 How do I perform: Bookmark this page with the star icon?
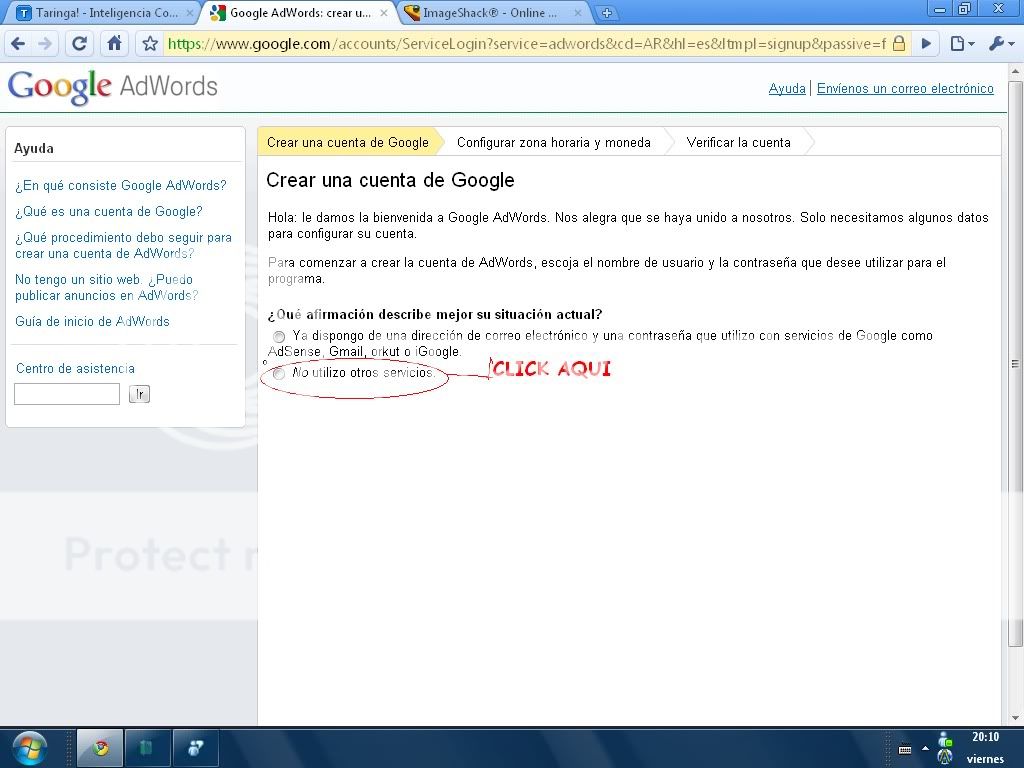[150, 44]
